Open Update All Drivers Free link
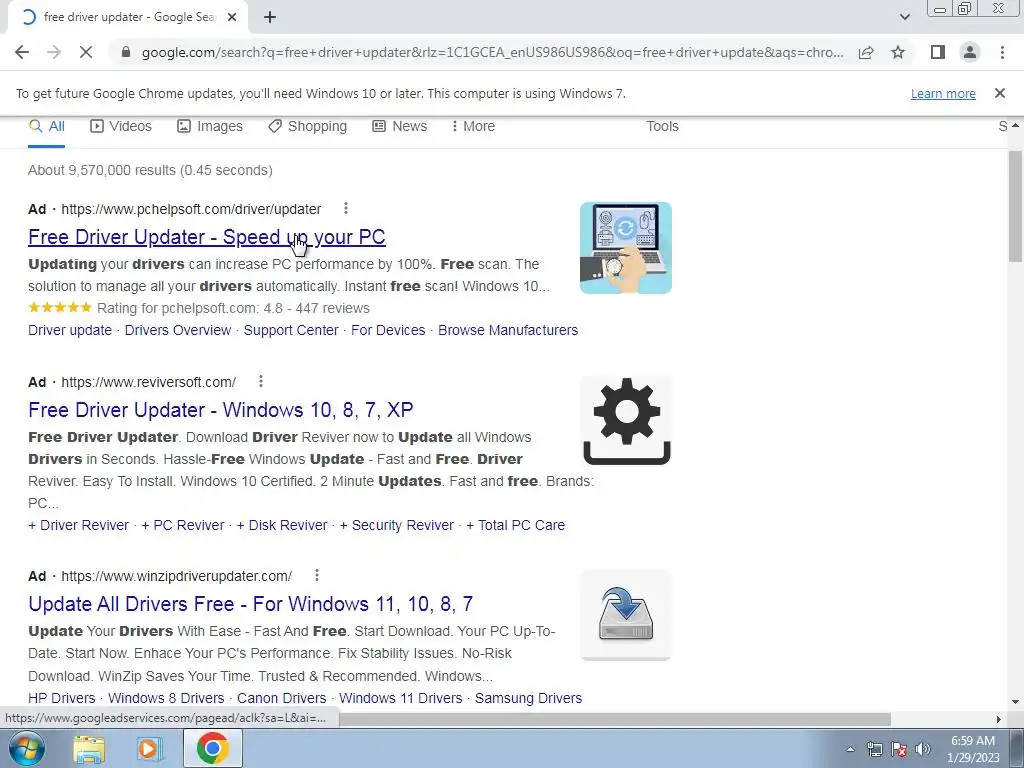 coord(251,603)
